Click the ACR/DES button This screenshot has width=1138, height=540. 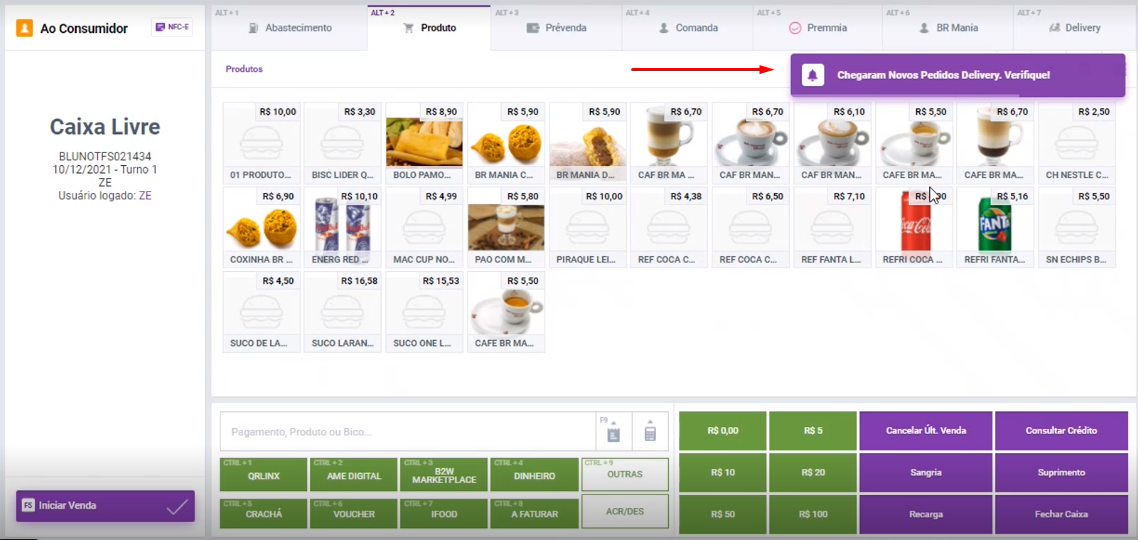(x=625, y=511)
